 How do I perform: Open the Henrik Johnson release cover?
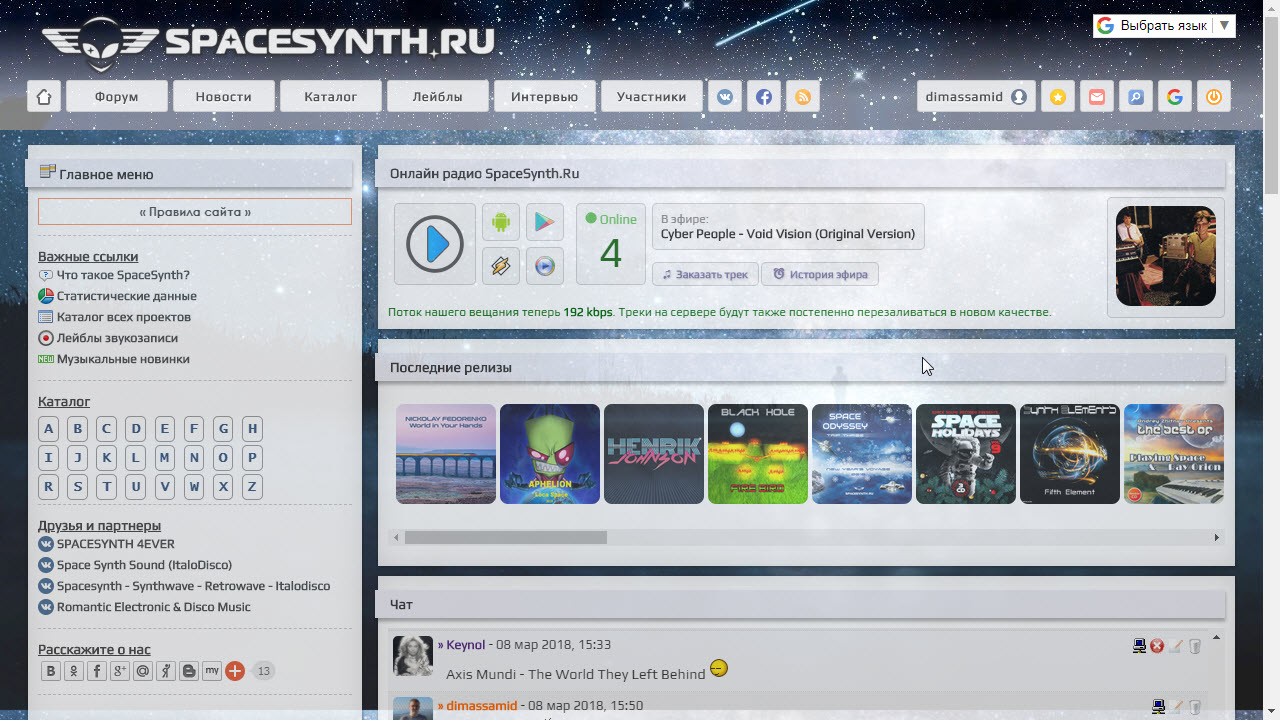point(654,454)
